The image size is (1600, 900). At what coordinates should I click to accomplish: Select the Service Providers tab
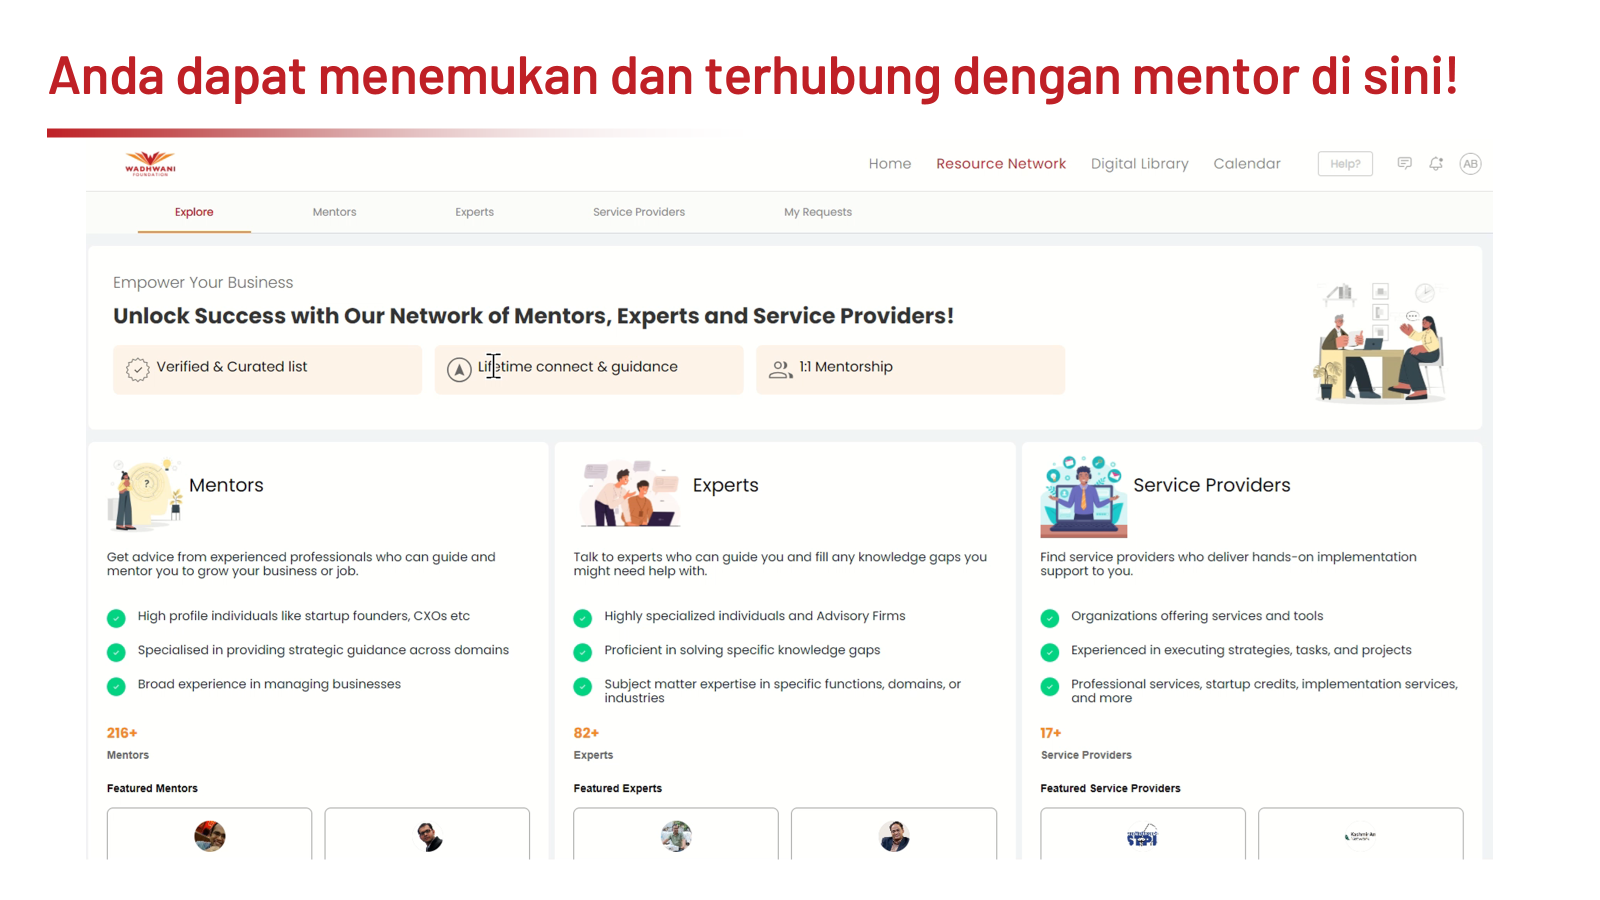(x=638, y=212)
